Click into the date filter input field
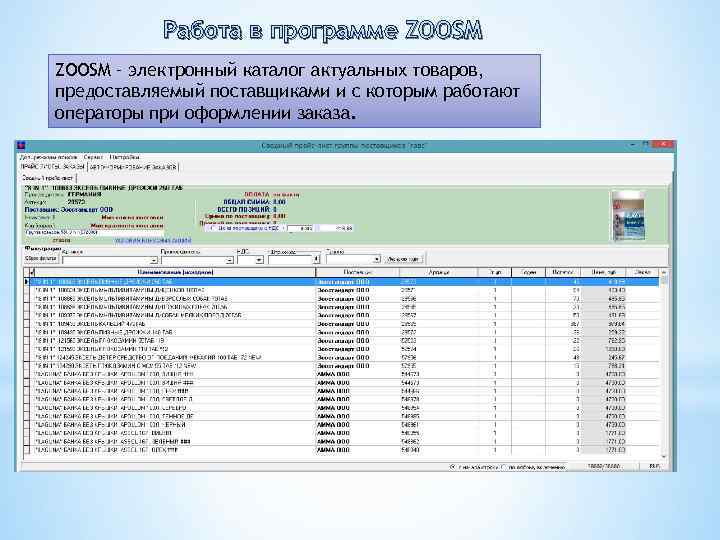Viewport: 720px width, 540px height. pyautogui.click(x=291, y=260)
